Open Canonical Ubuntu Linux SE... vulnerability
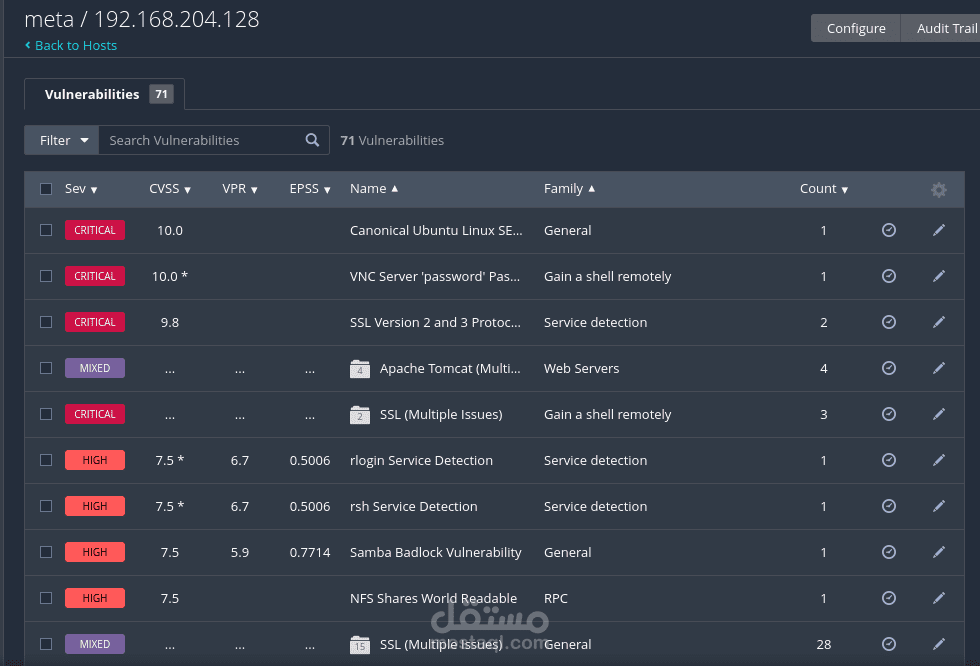 (x=436, y=231)
